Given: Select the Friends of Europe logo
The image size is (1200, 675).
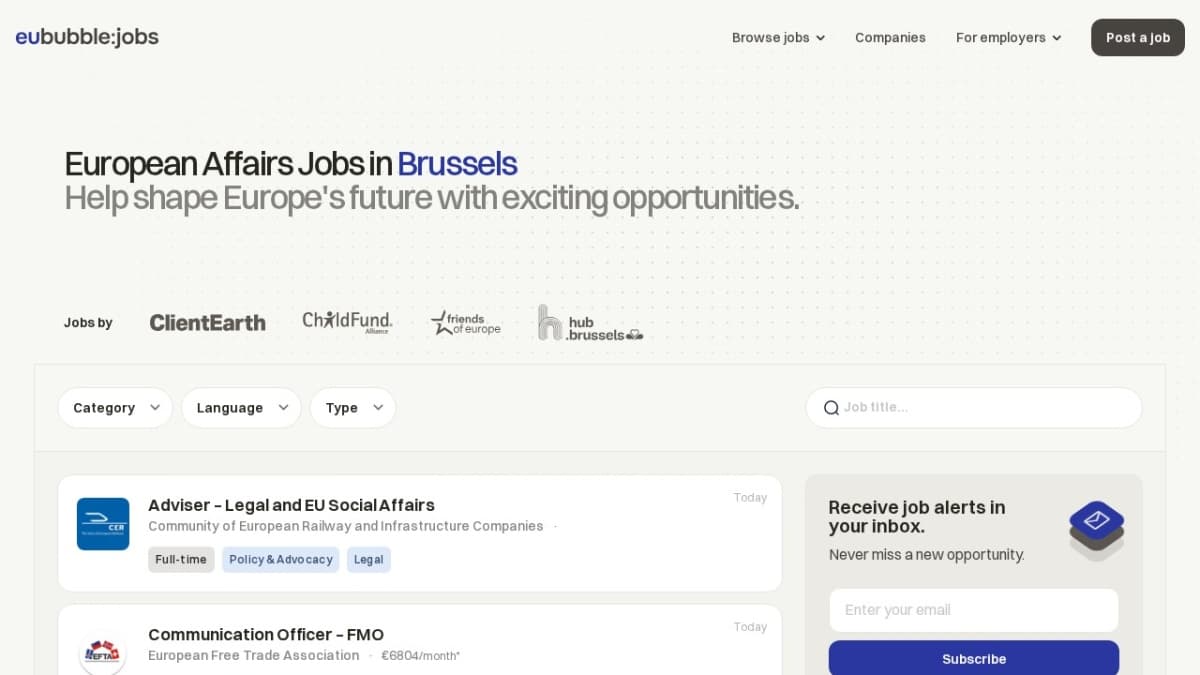Looking at the screenshot, I should coord(464,322).
